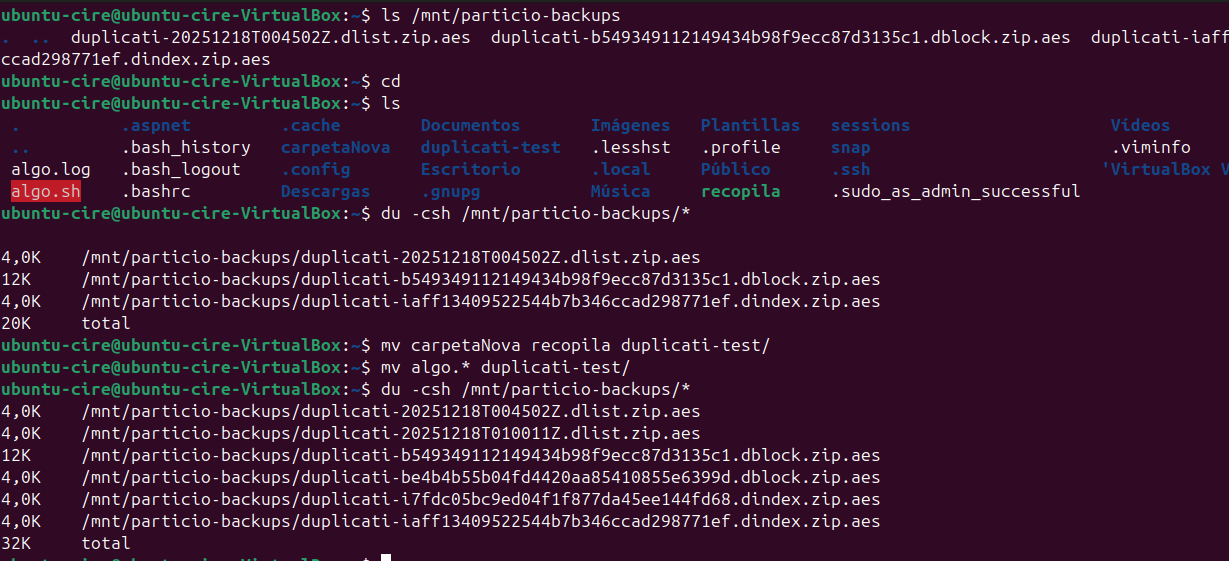Click the Escritorio folder name
This screenshot has height=561, width=1229.
[x=470, y=169]
